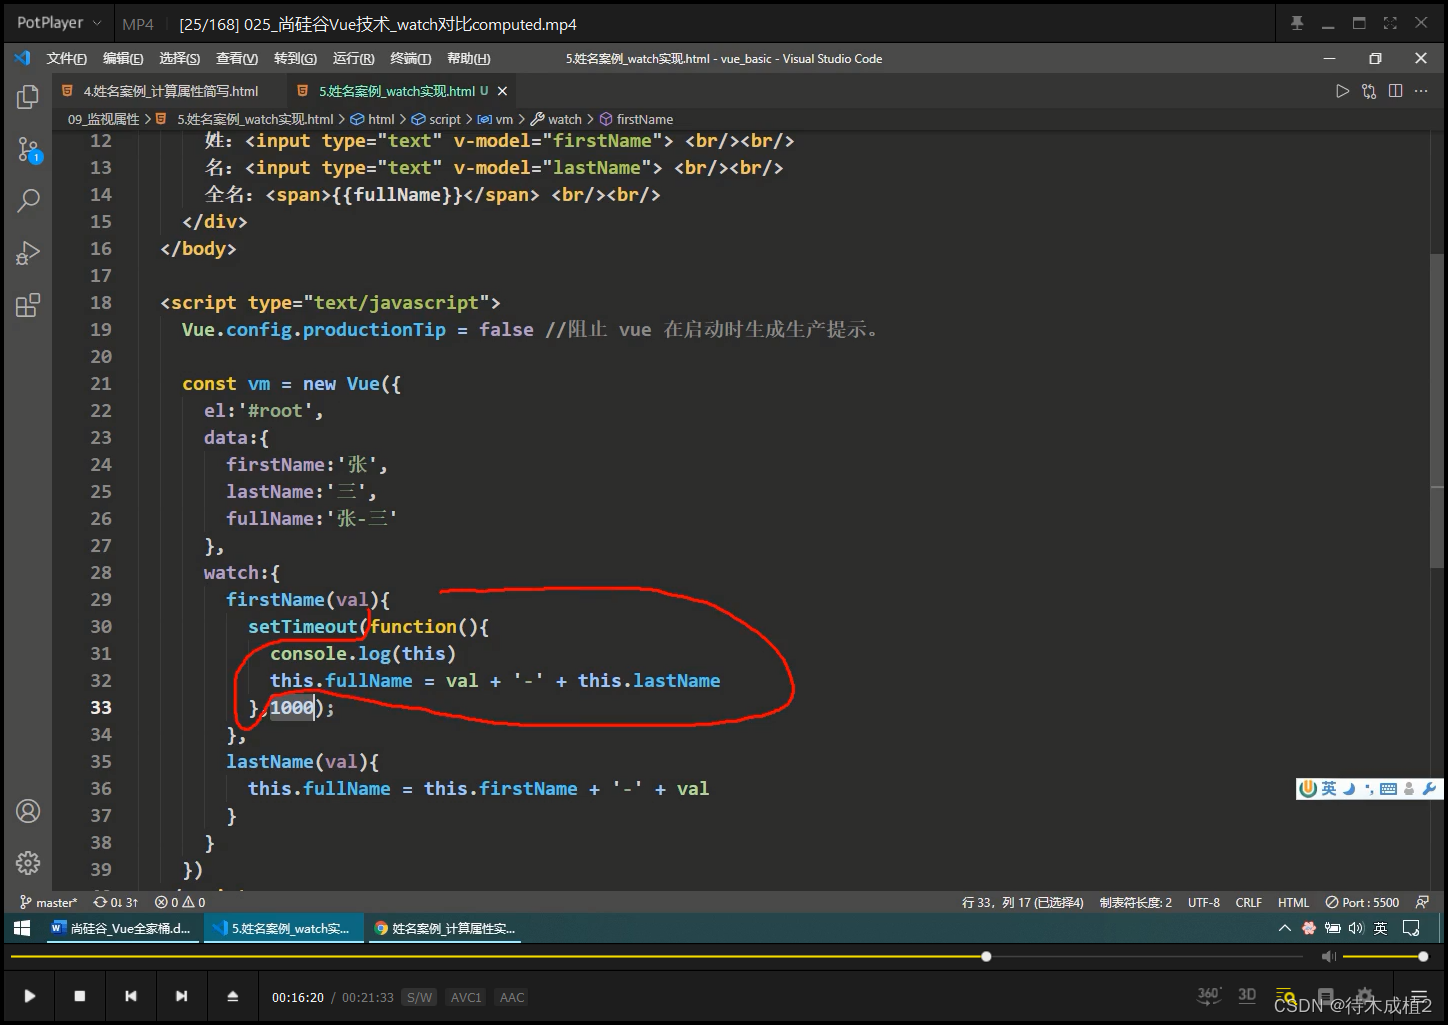1448x1025 pixels.
Task: Open the Extensions sidebar icon
Action: (28, 305)
